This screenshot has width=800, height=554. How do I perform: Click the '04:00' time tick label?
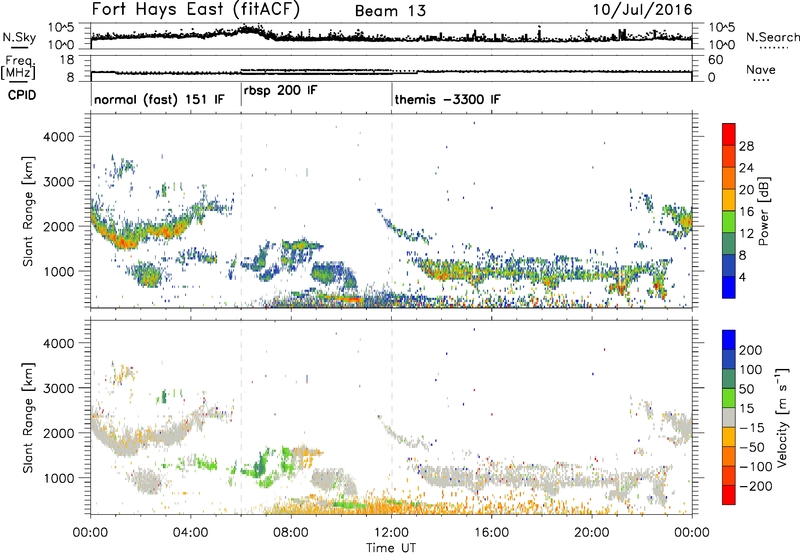coord(190,533)
